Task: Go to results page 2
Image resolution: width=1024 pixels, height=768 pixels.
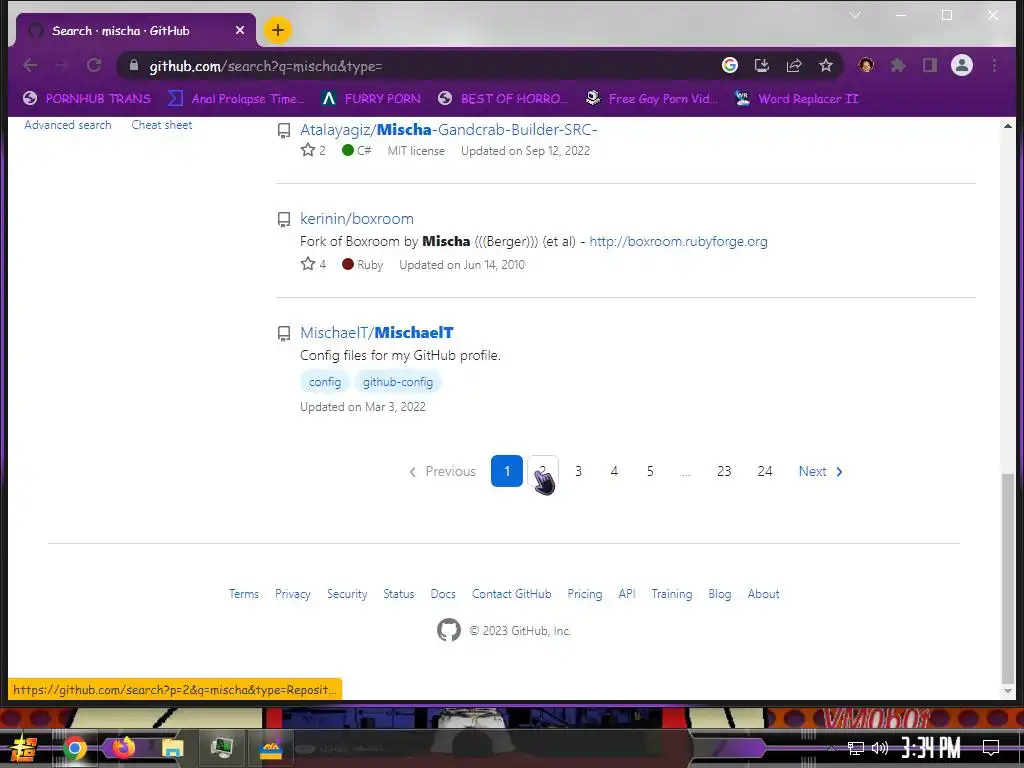Action: [543, 471]
